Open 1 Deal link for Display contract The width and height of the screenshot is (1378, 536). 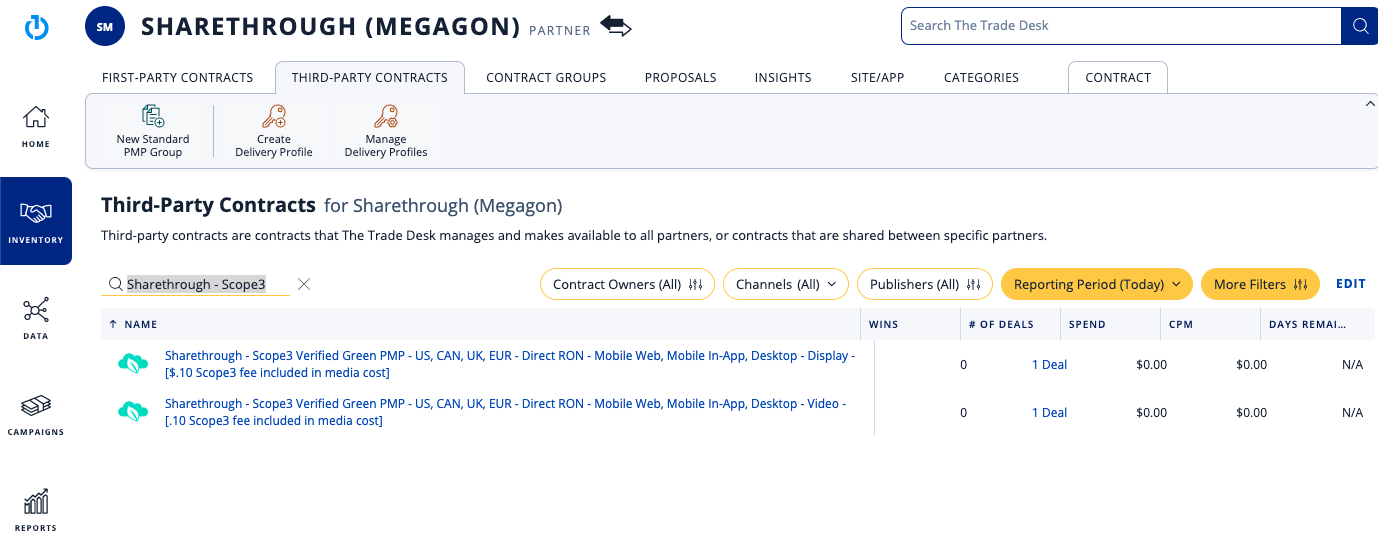1050,365
